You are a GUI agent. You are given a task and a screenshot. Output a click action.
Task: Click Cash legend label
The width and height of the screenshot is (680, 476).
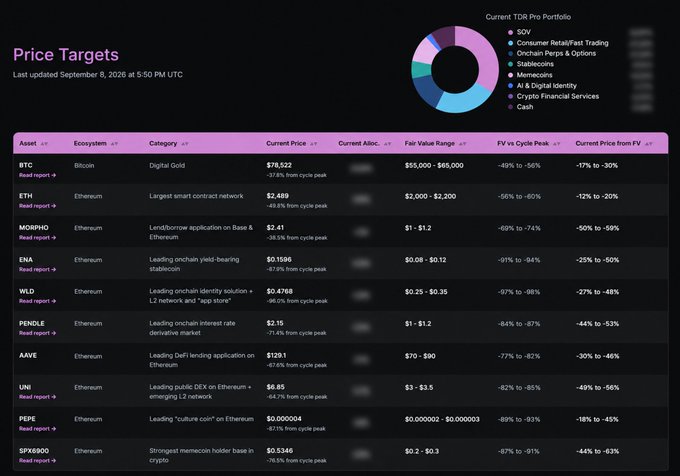point(525,107)
